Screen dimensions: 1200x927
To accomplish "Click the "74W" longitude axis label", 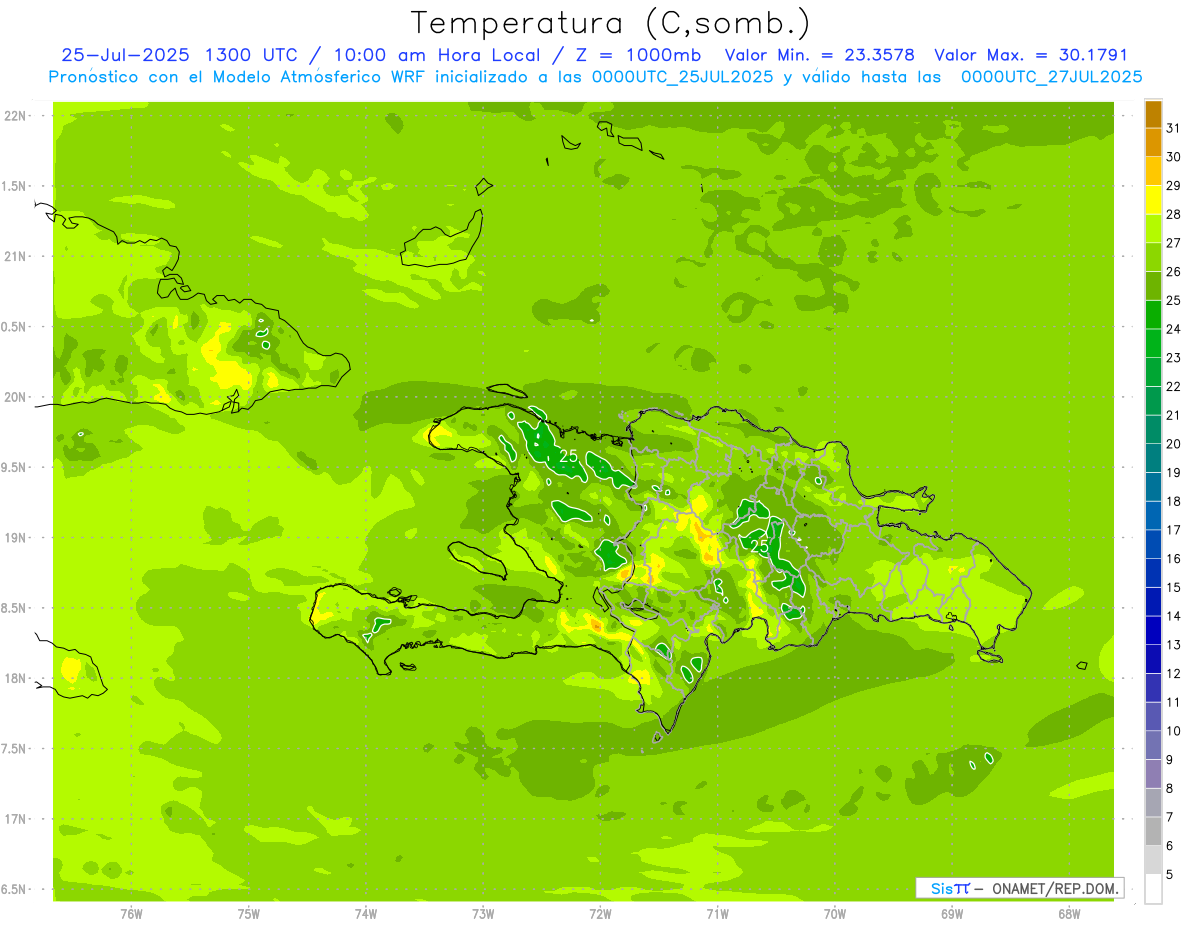I will [x=366, y=914].
